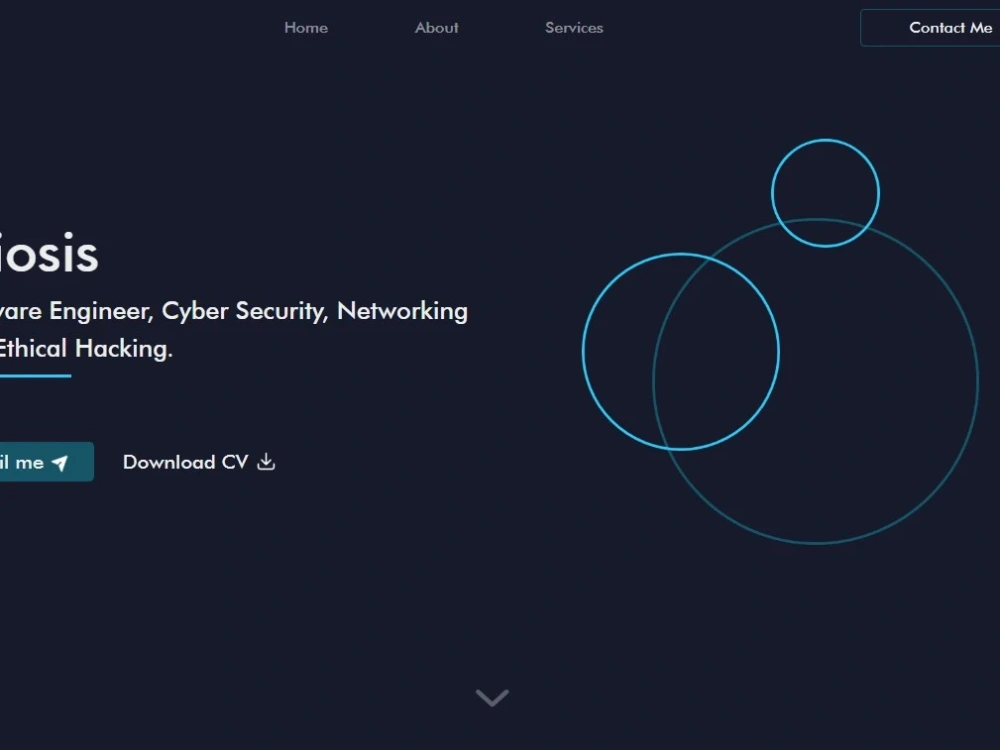Click the large 'iosis' heading text
The height and width of the screenshot is (750, 1000).
pyautogui.click(x=49, y=253)
